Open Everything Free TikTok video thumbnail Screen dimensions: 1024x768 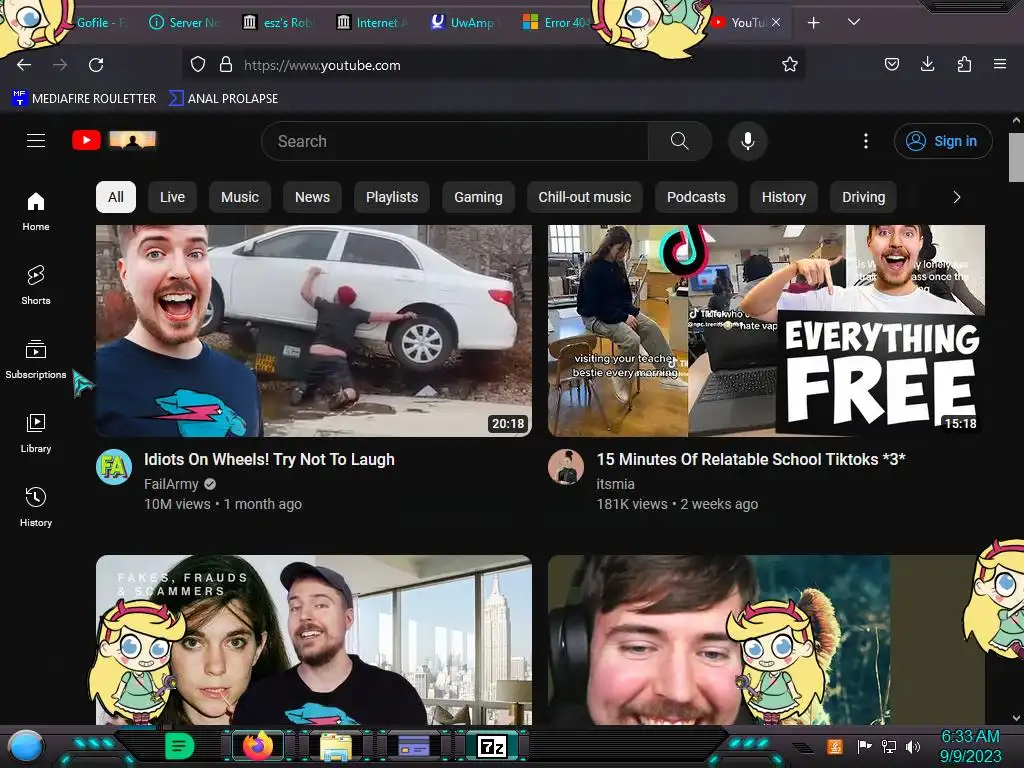coord(766,330)
